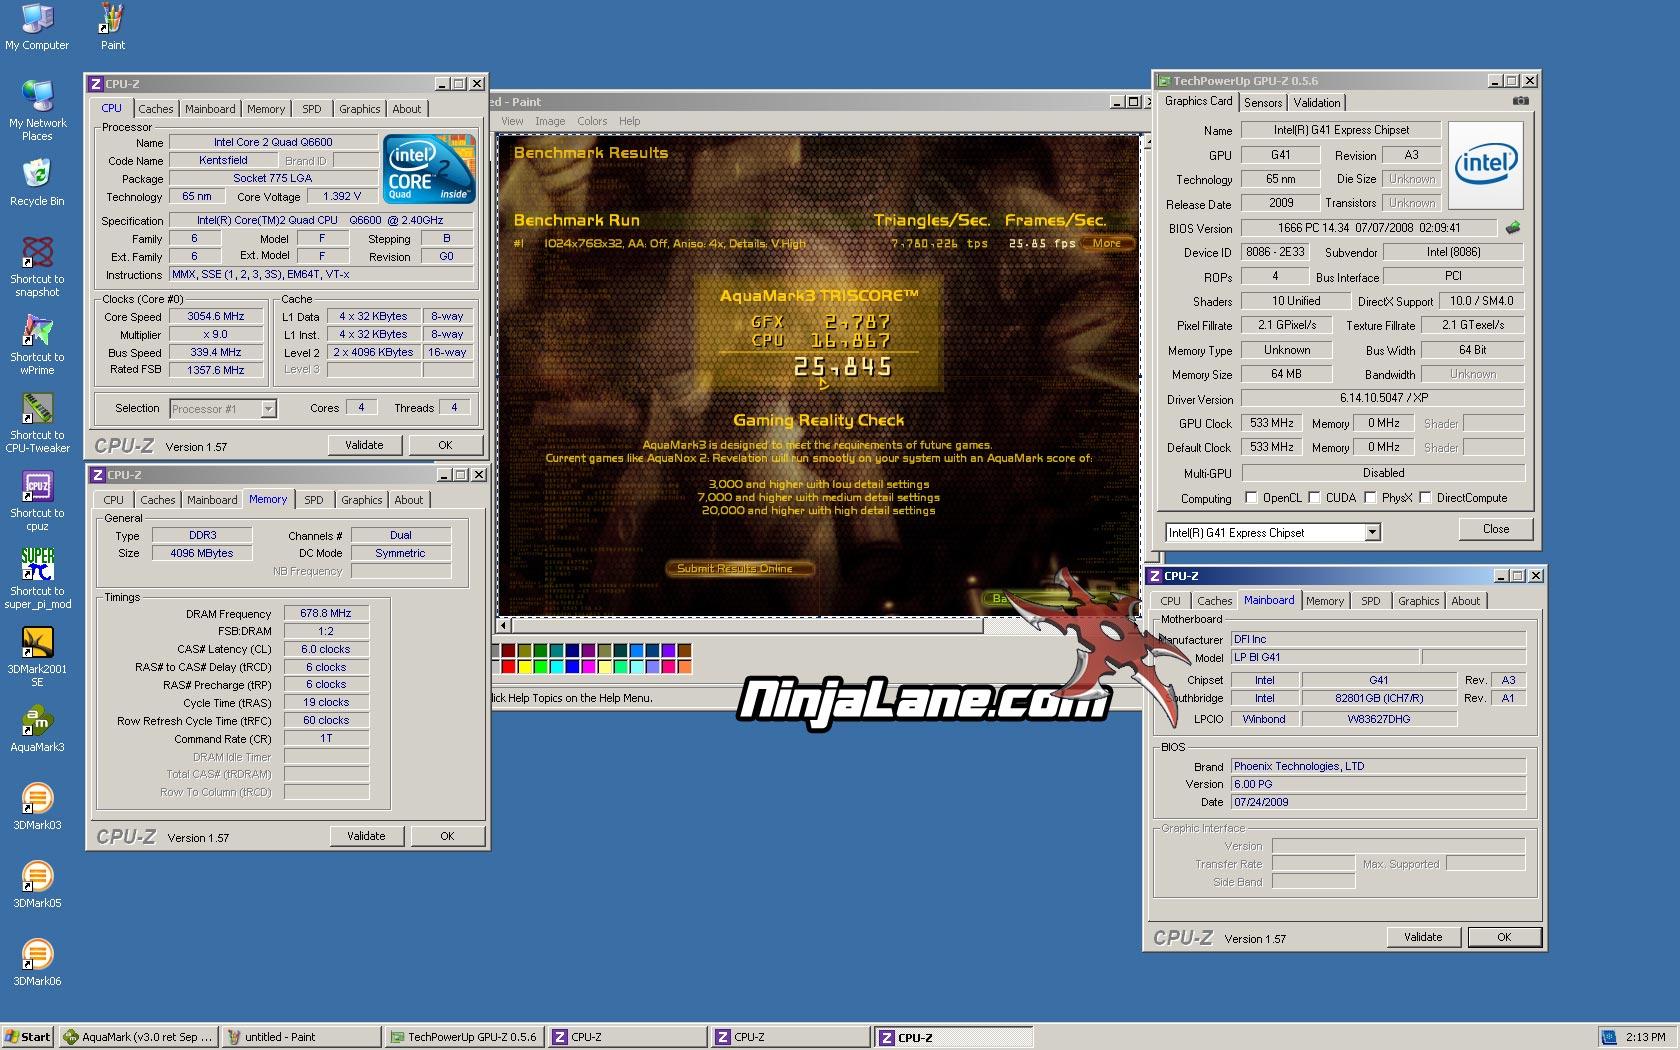Click the GPU-Z screenshot camera icon
Image resolution: width=1680 pixels, height=1050 pixels.
1520,101
